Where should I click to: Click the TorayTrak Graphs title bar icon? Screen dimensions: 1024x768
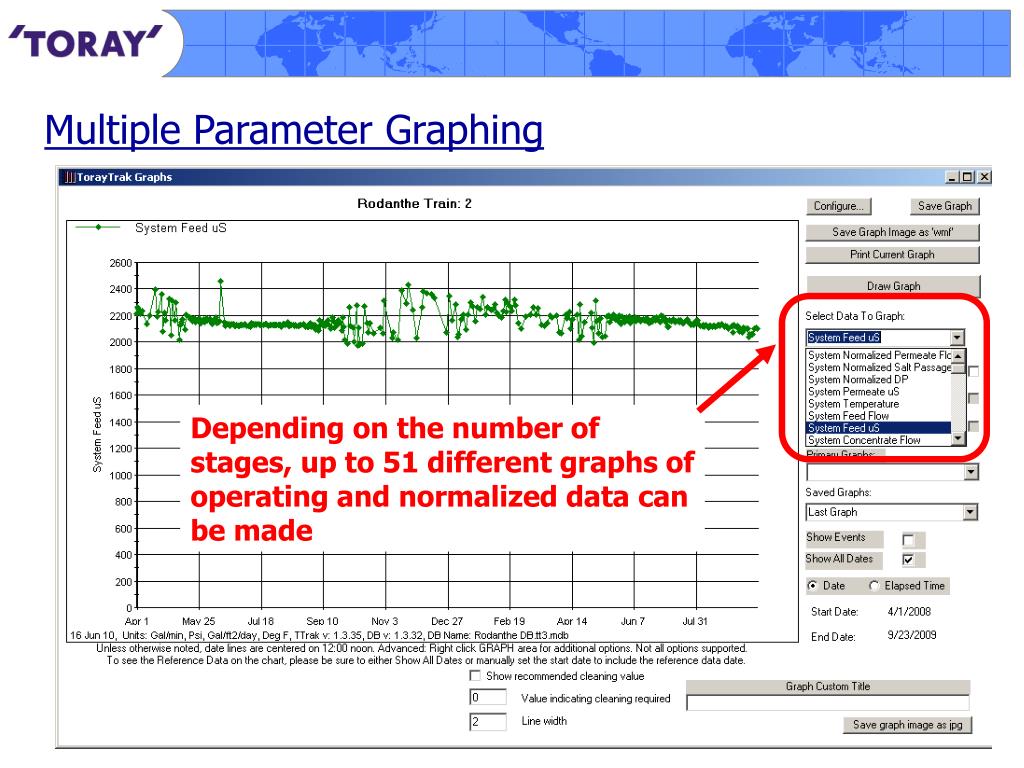coord(70,177)
